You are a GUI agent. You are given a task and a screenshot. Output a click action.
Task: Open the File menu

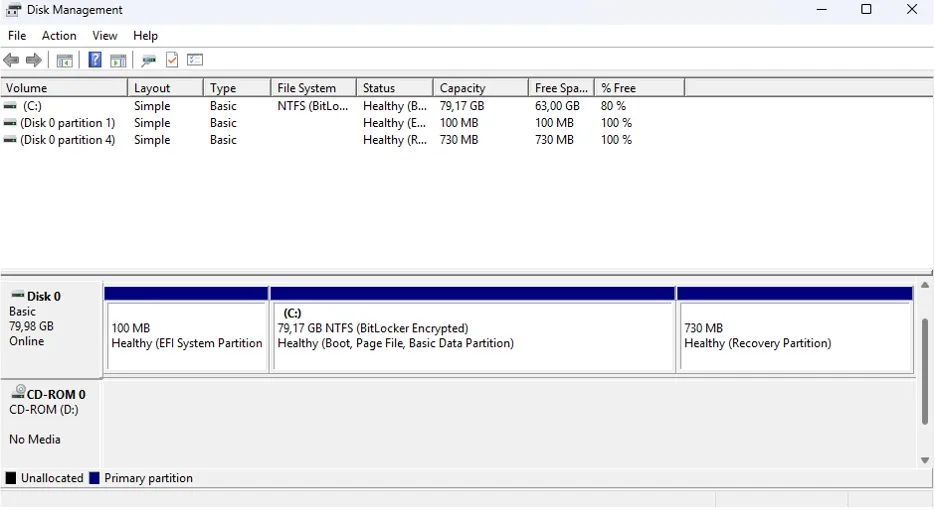pyautogui.click(x=17, y=35)
